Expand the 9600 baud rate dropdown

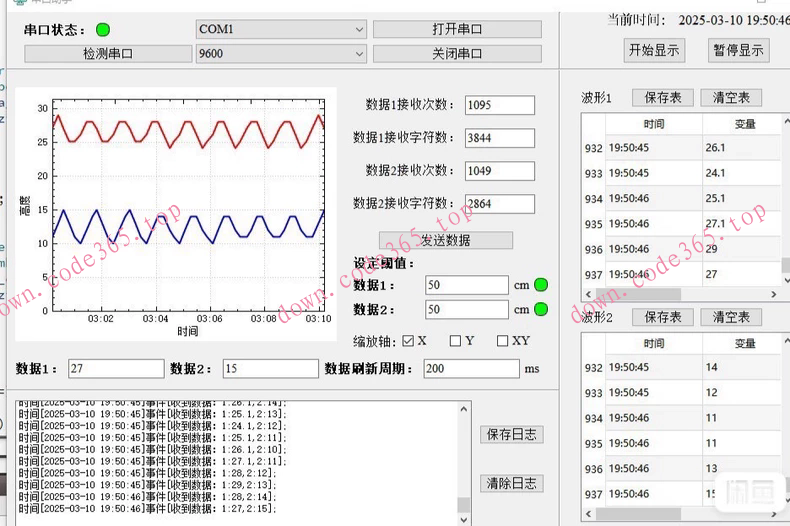281,53
